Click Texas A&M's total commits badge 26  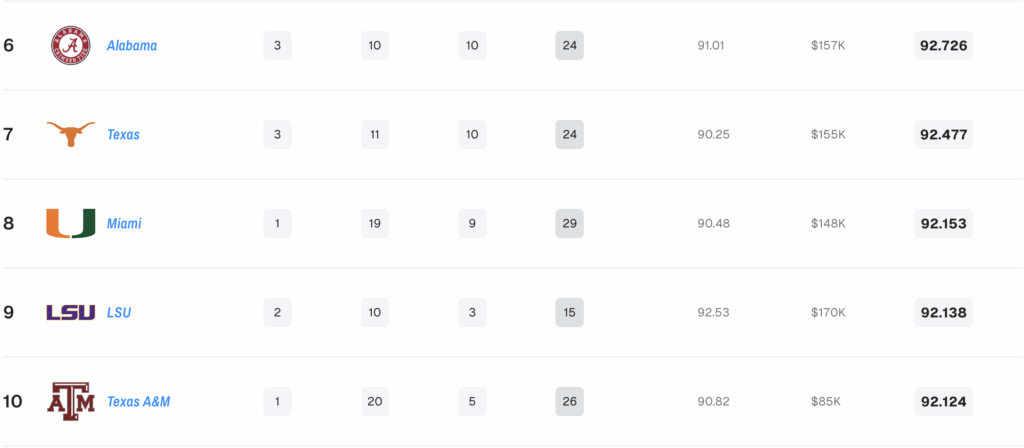pyautogui.click(x=569, y=401)
